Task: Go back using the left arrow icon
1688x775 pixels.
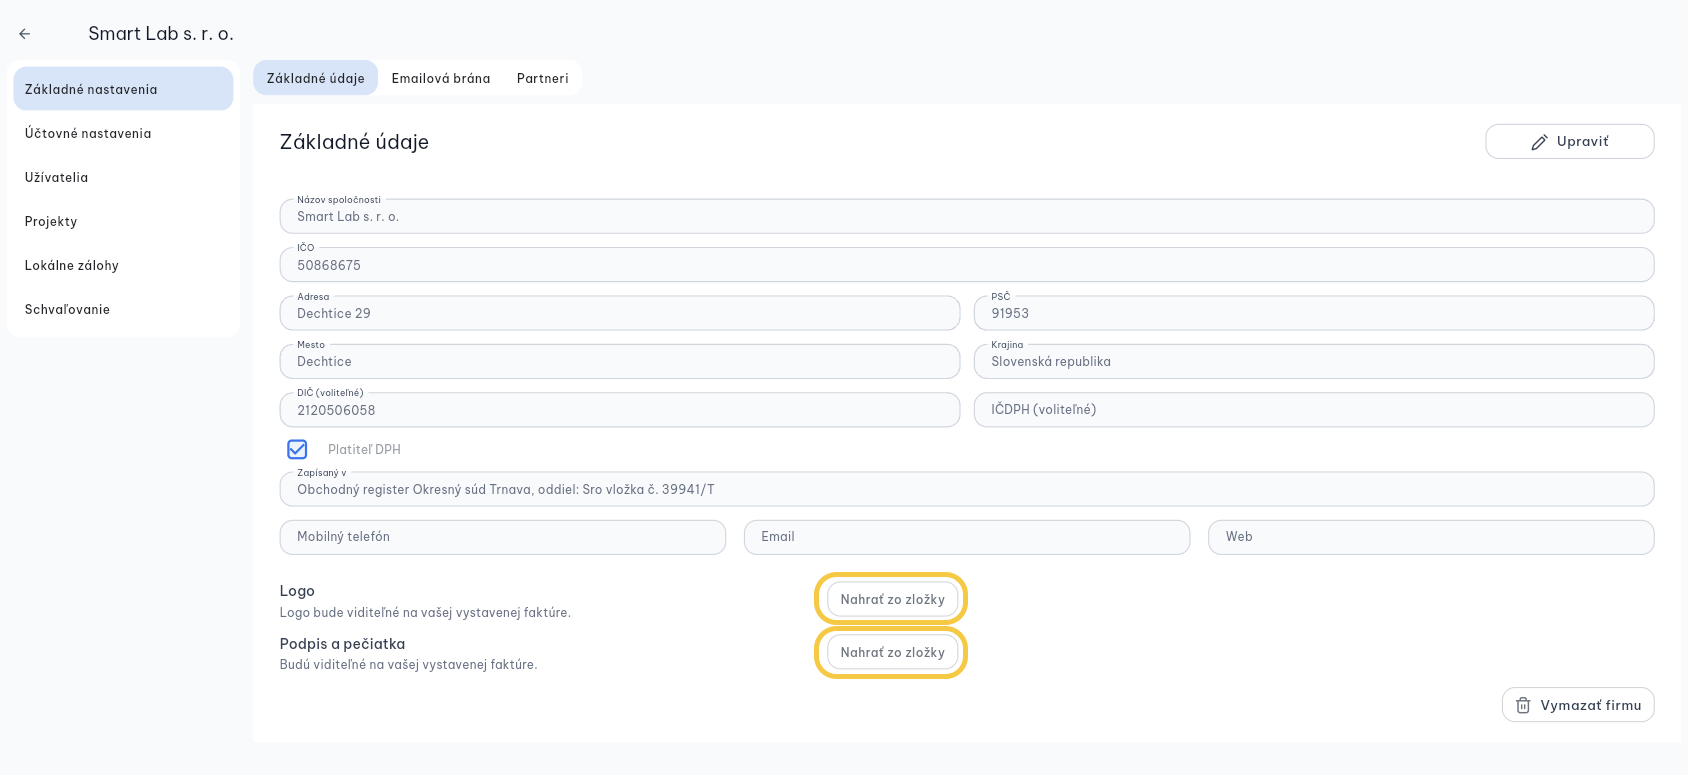Action: pyautogui.click(x=25, y=34)
